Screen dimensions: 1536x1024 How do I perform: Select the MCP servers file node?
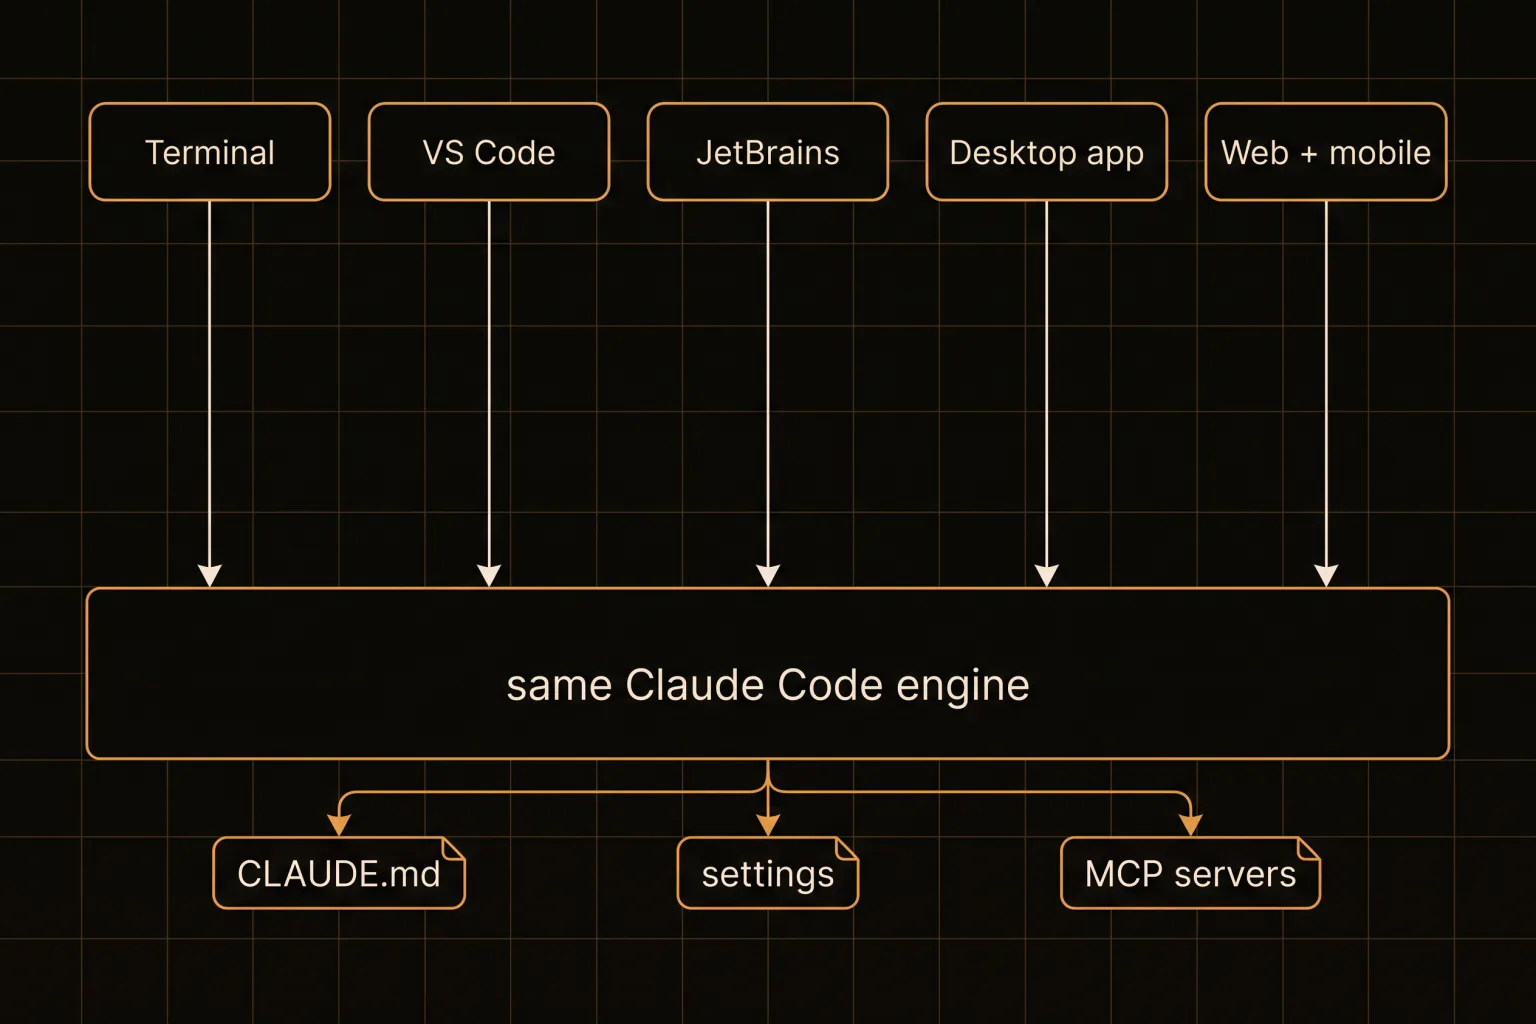point(1190,873)
